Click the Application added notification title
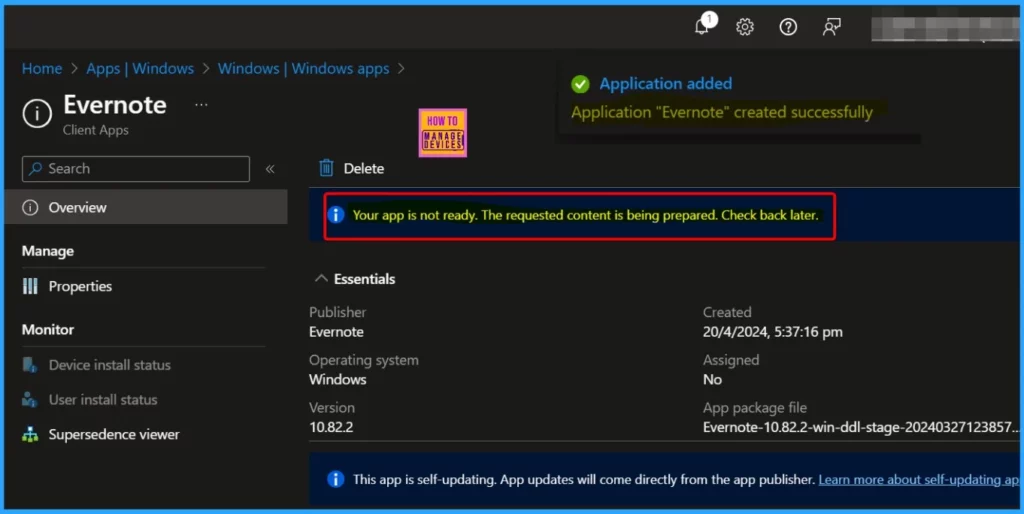1024x514 pixels. [x=665, y=84]
